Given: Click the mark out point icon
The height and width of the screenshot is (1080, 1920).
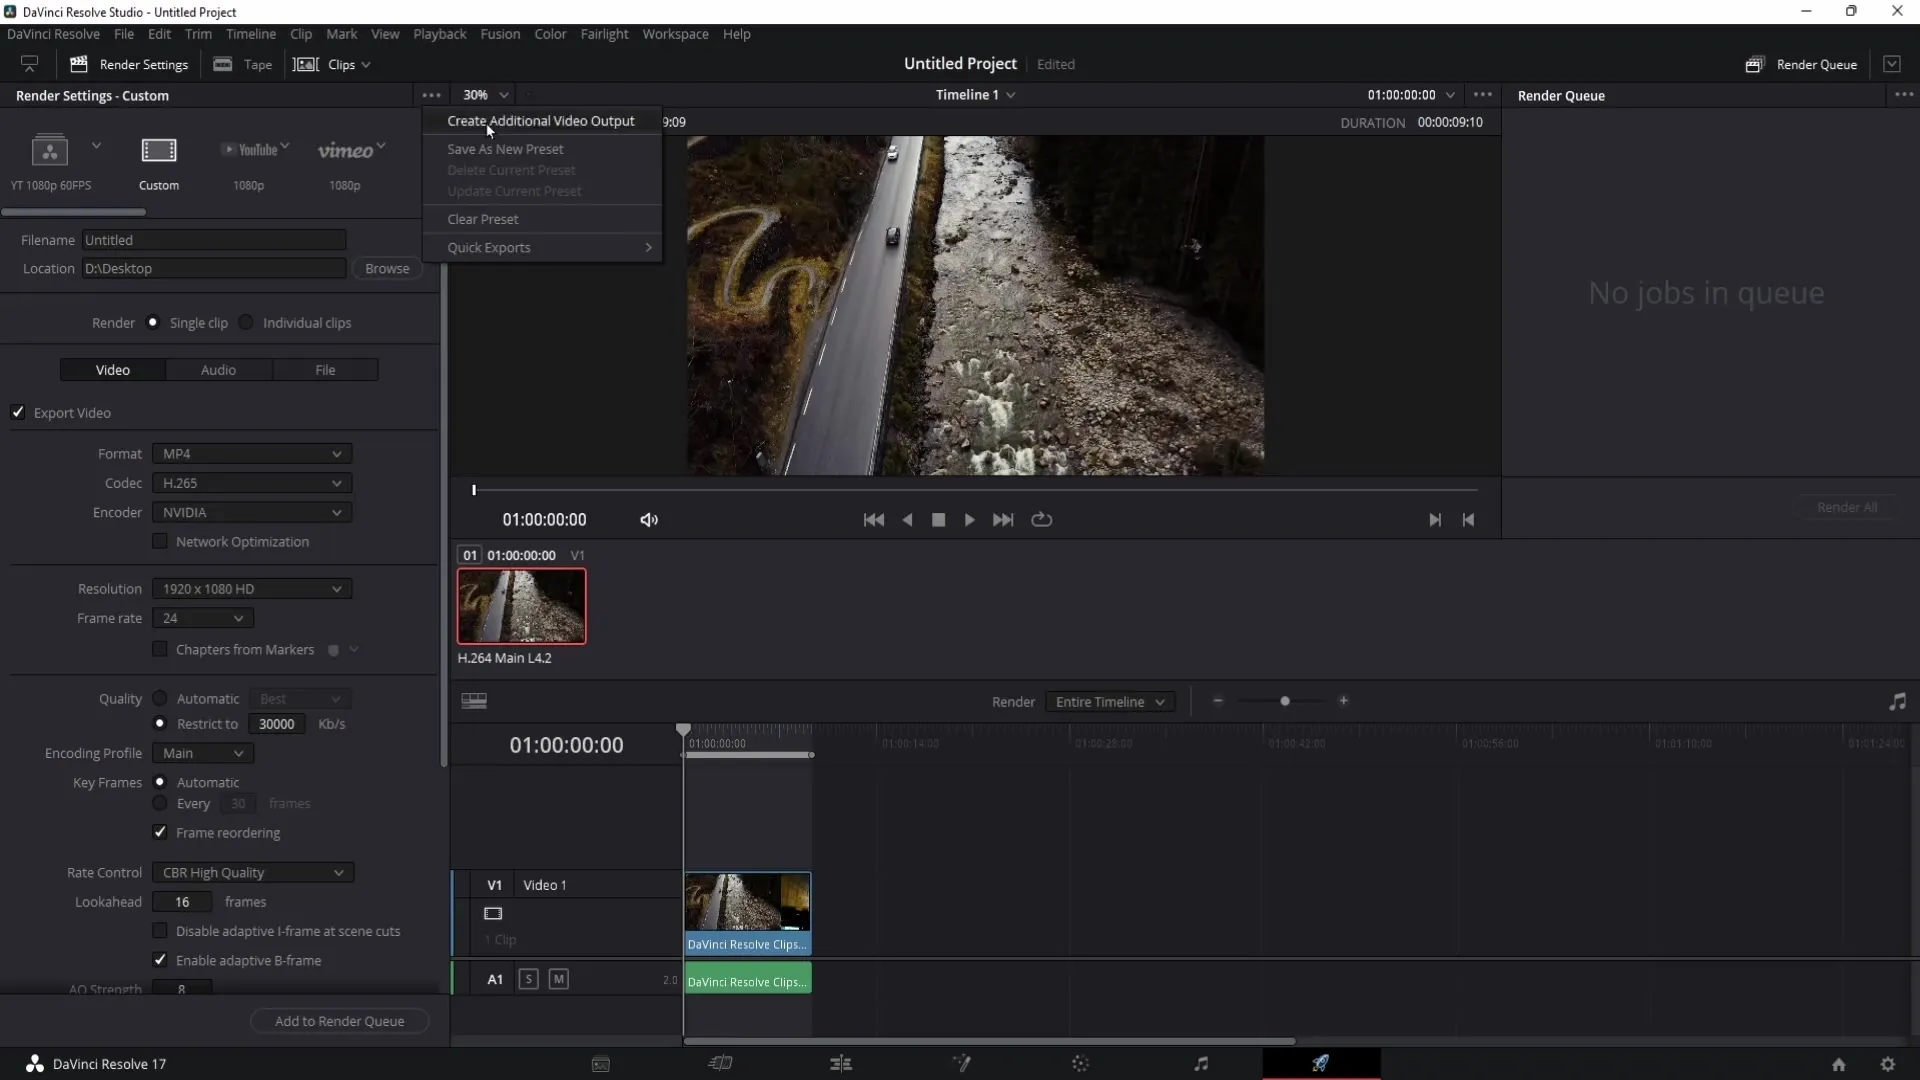Looking at the screenshot, I should 1468,520.
